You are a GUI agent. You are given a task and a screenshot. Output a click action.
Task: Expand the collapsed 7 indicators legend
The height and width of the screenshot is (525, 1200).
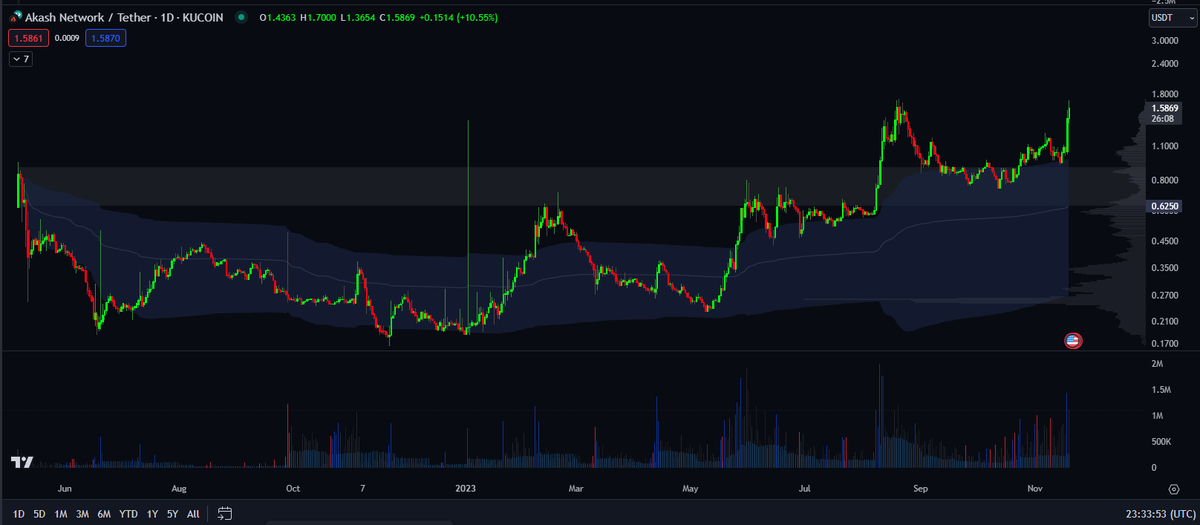(20, 59)
